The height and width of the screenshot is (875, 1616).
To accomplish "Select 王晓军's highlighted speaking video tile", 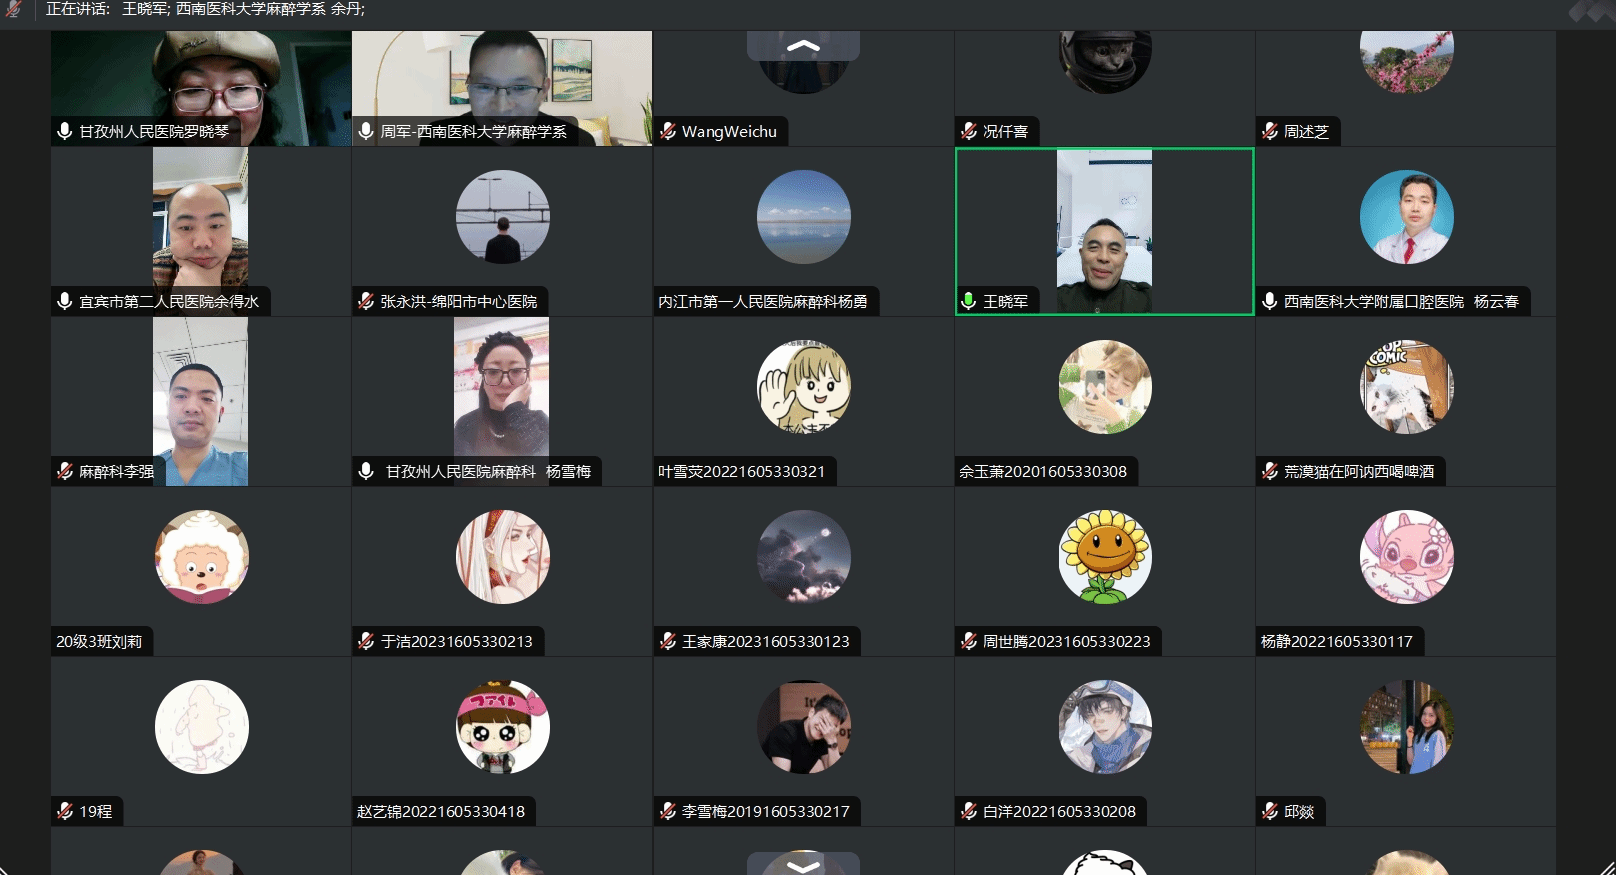I will point(1104,231).
